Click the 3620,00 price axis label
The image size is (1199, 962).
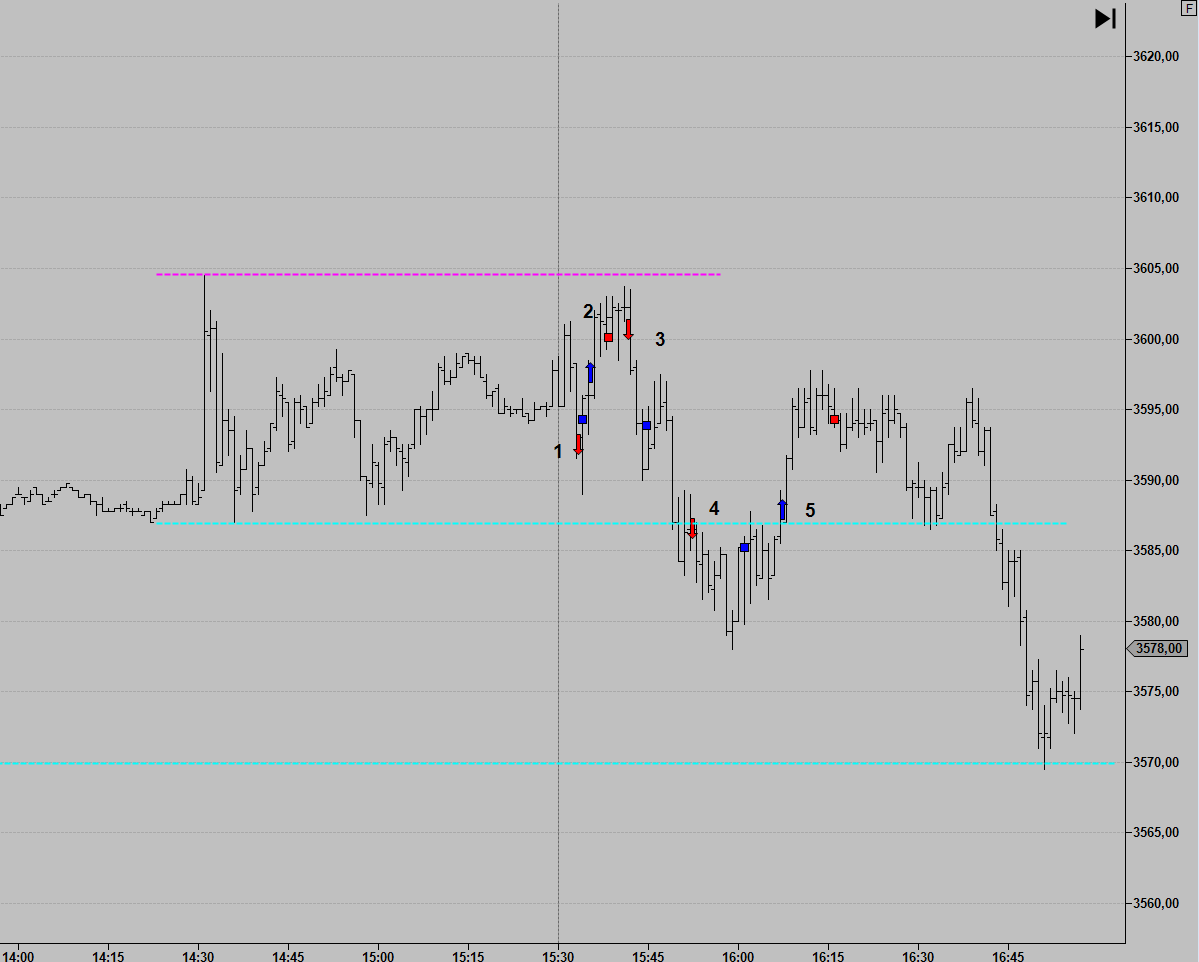[1155, 57]
